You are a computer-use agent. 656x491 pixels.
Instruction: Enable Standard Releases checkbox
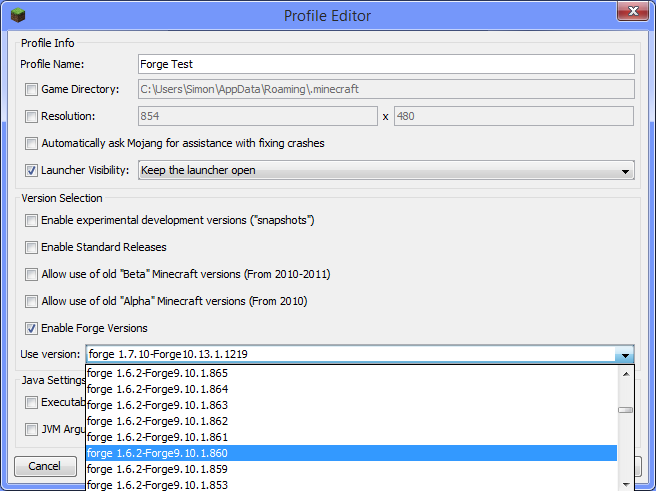coord(31,247)
